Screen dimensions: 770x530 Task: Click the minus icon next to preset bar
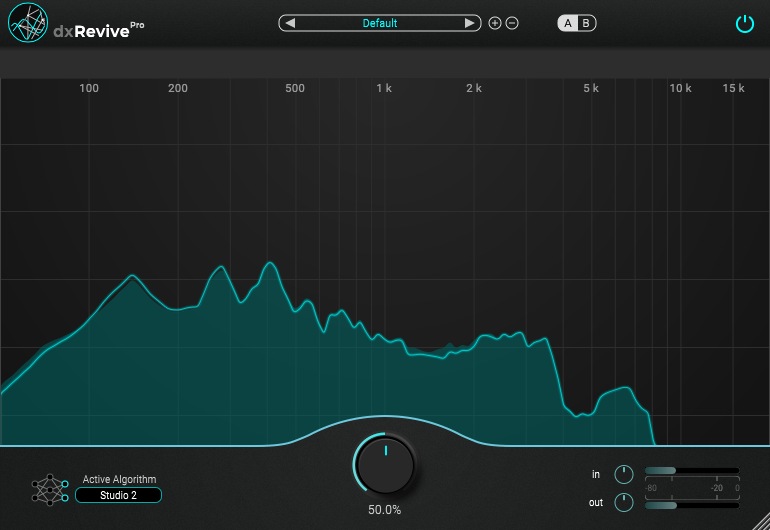(x=512, y=23)
